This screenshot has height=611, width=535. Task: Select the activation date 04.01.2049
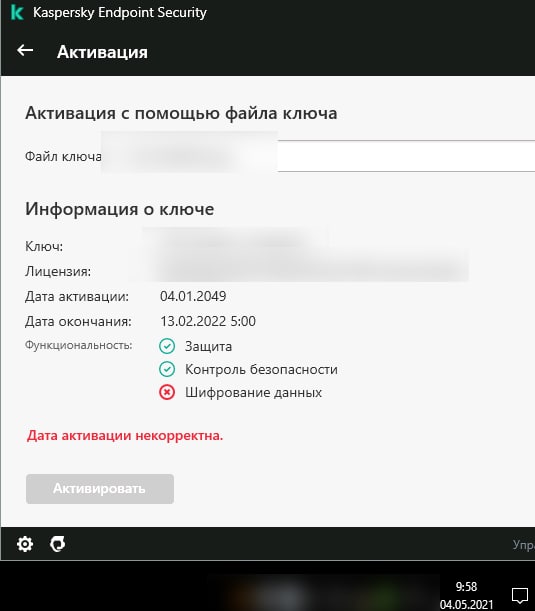click(193, 296)
